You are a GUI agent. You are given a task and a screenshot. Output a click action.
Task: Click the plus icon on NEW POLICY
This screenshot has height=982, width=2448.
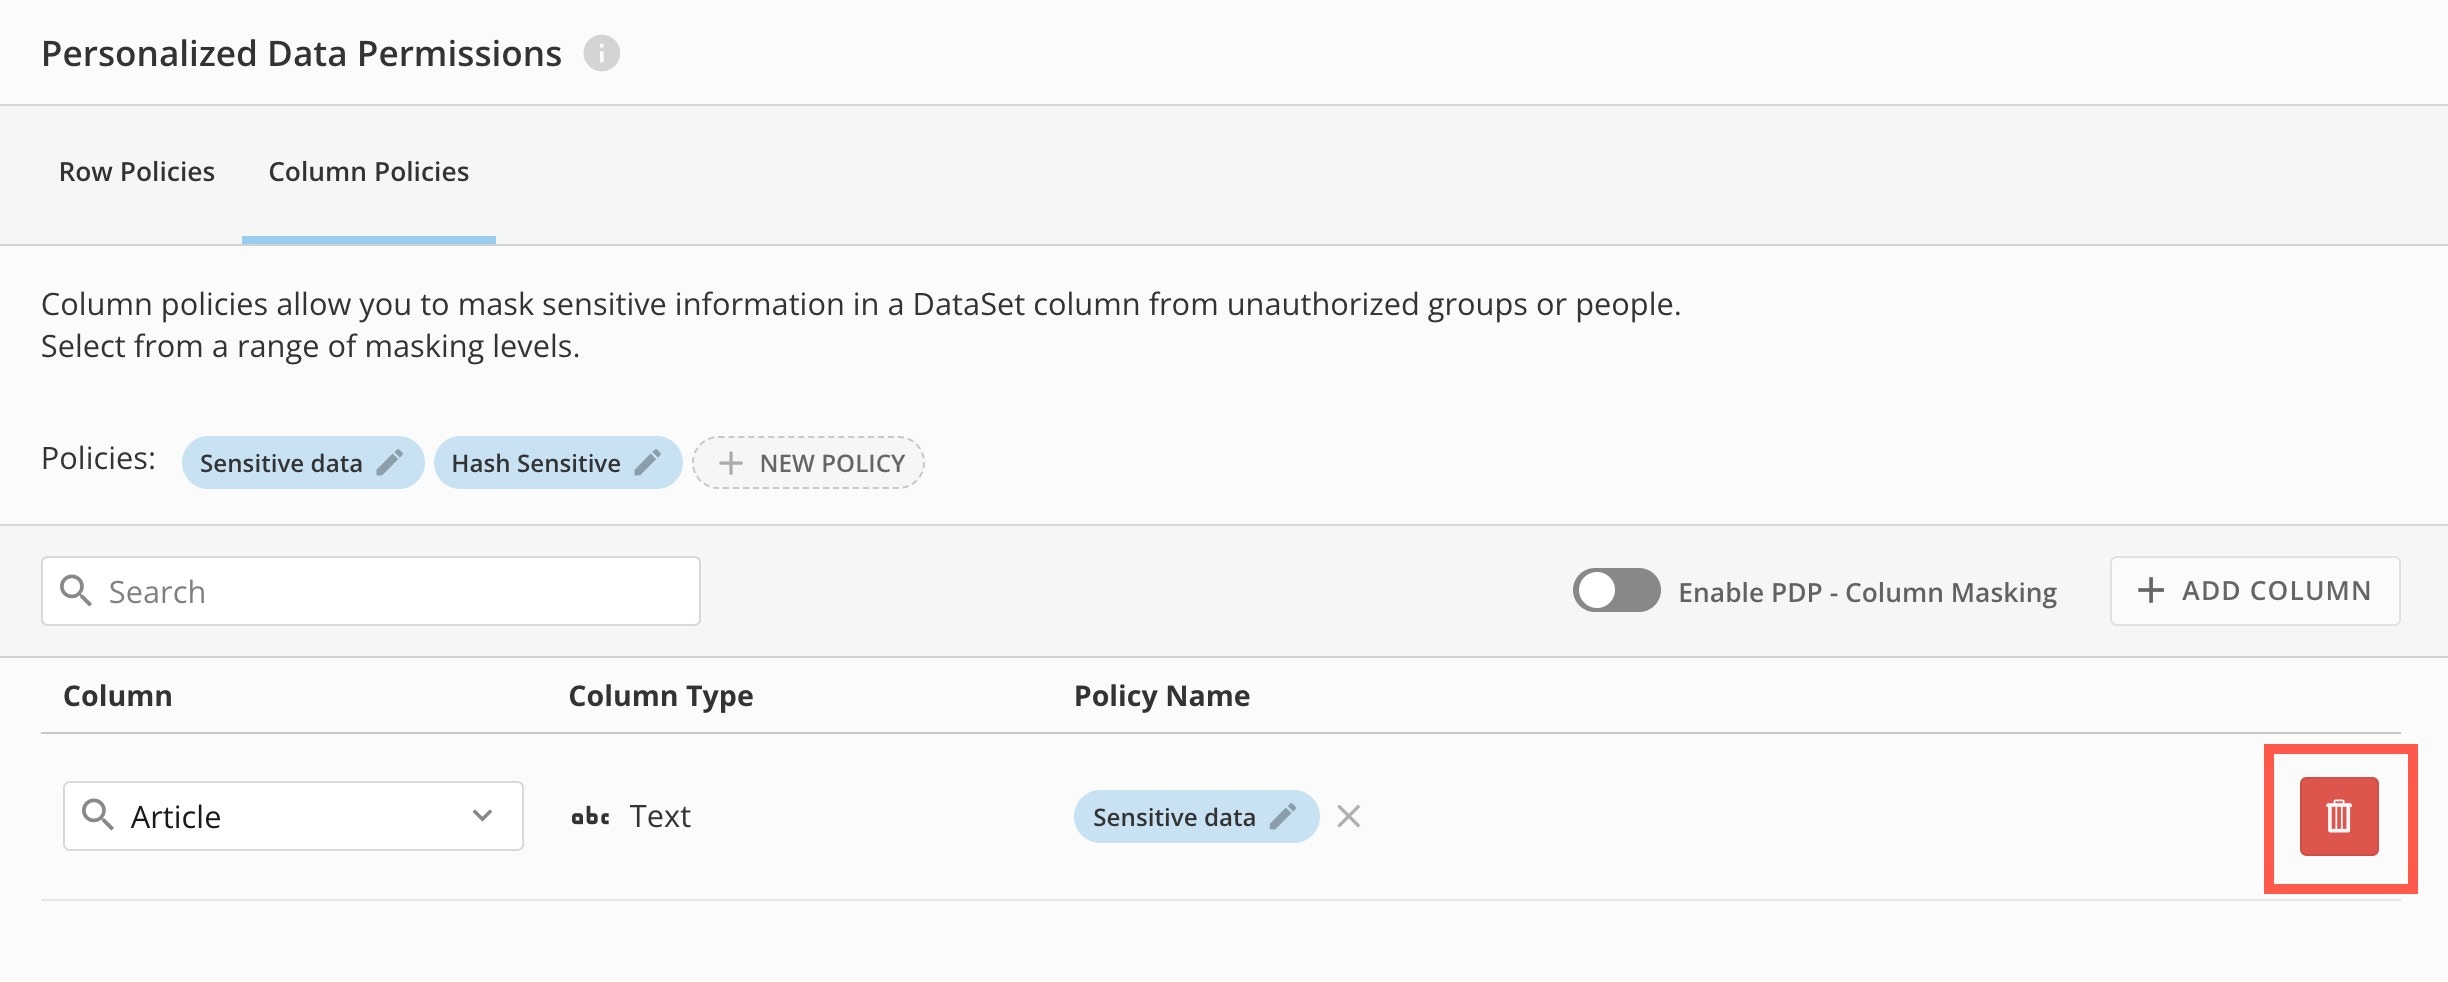(731, 463)
